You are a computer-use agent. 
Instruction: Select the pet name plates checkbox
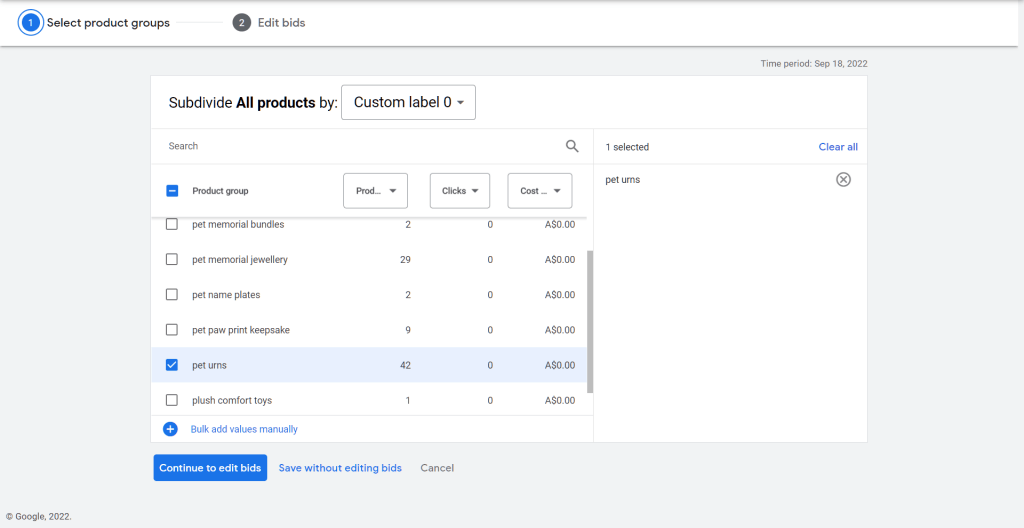pyautogui.click(x=172, y=295)
